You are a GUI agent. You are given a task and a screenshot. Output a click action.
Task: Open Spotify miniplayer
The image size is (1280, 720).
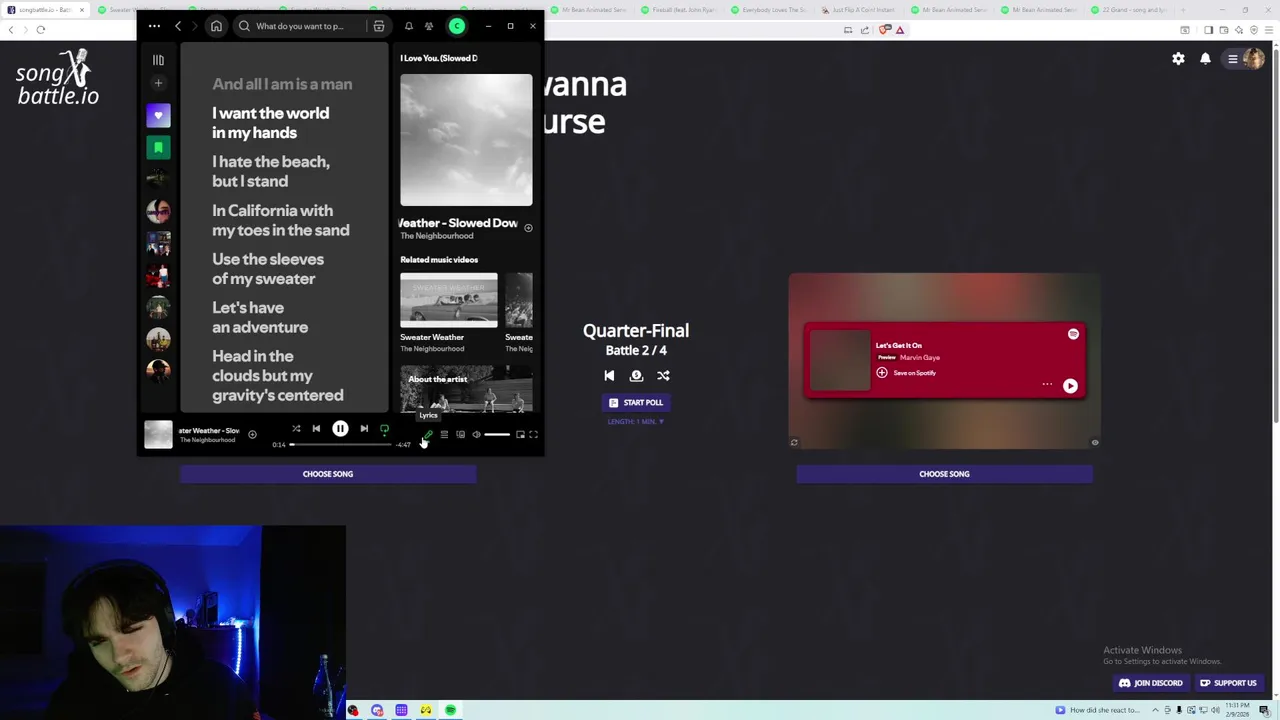coord(520,435)
